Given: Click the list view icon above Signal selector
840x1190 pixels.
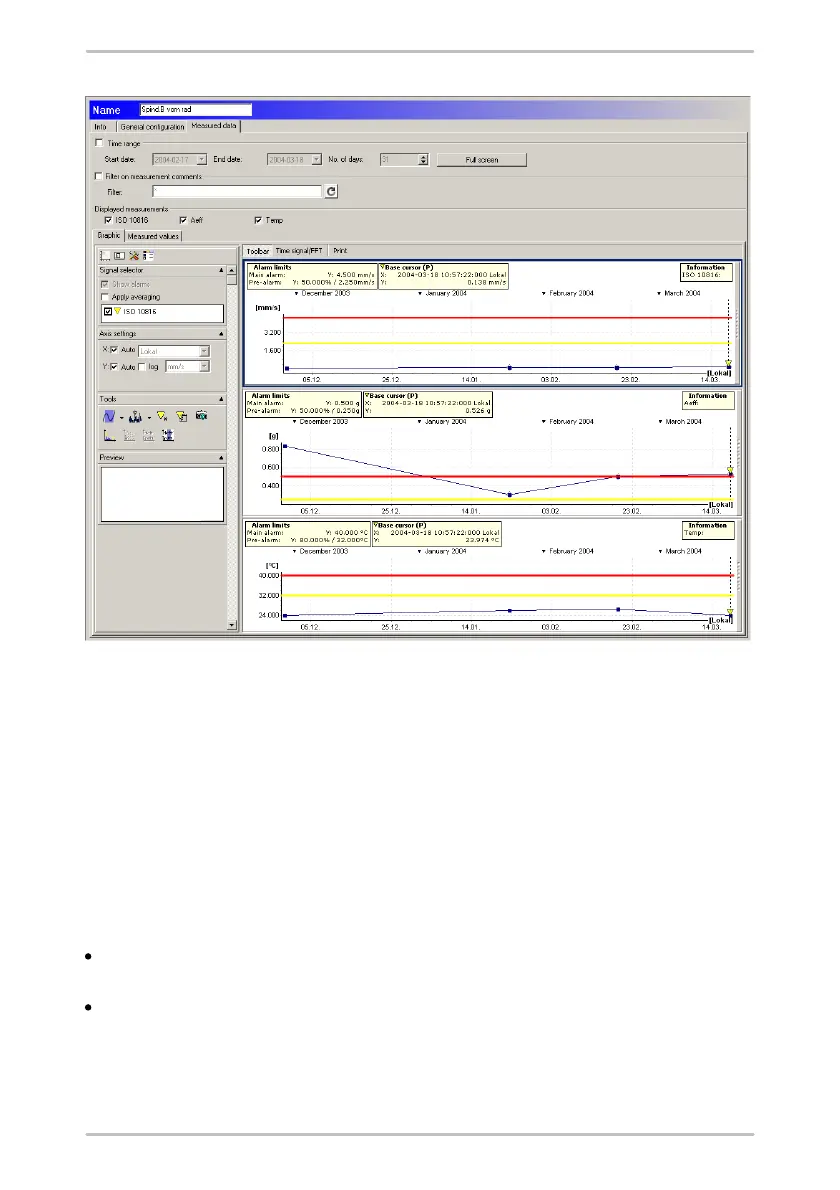Looking at the screenshot, I should pyautogui.click(x=147, y=255).
